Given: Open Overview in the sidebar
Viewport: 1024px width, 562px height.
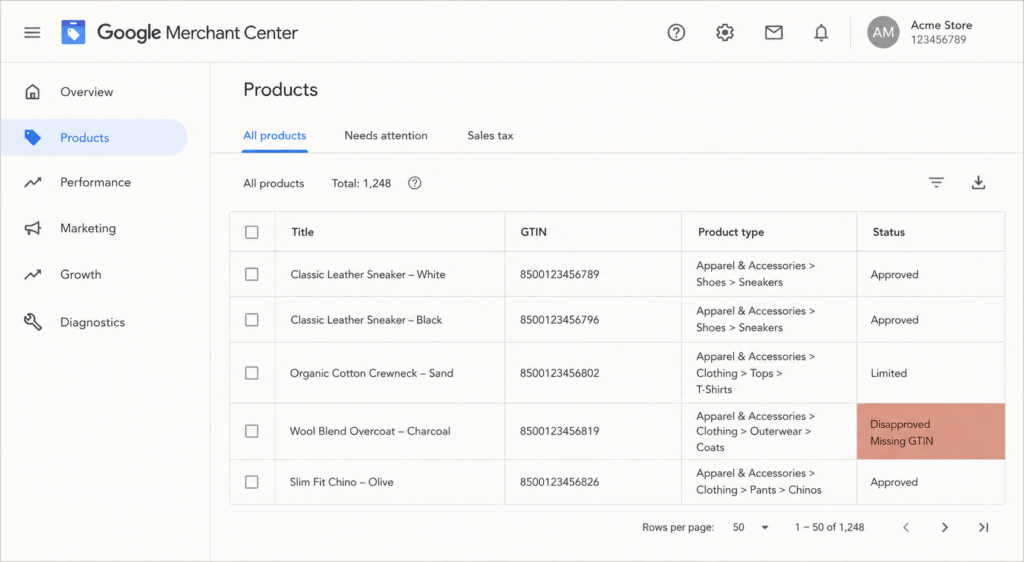Looking at the screenshot, I should click(86, 92).
